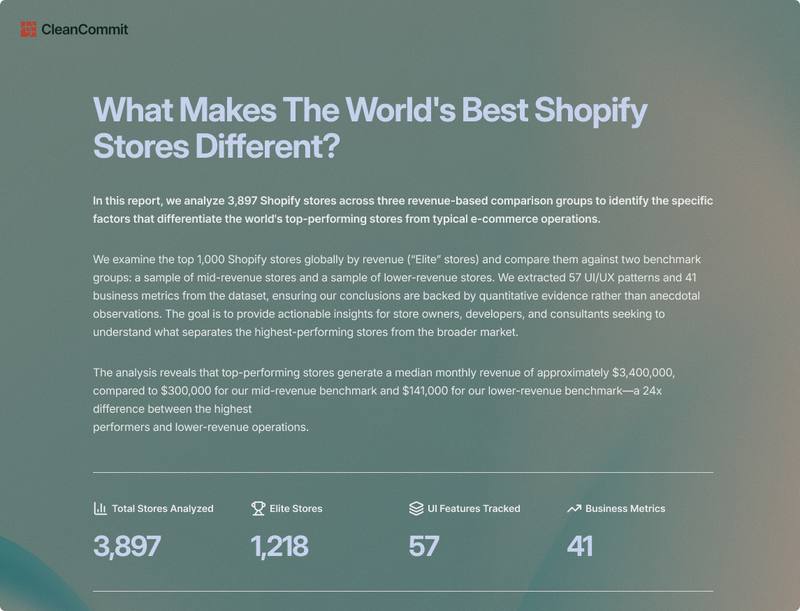Select the 57 UI features figure

(x=424, y=546)
